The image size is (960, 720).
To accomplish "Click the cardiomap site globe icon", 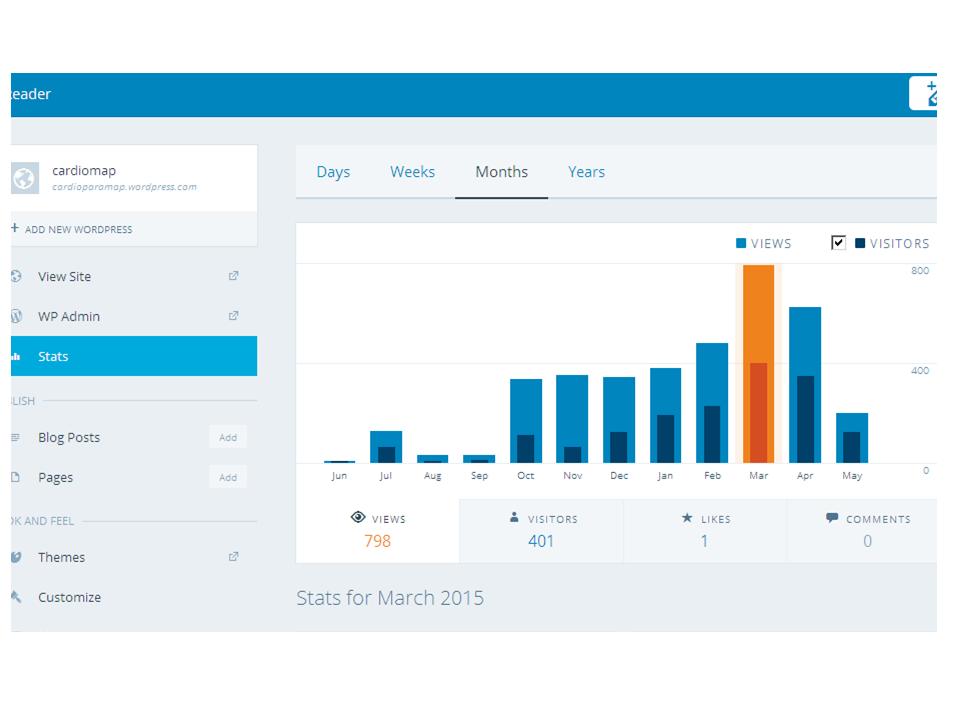I will click(24, 179).
